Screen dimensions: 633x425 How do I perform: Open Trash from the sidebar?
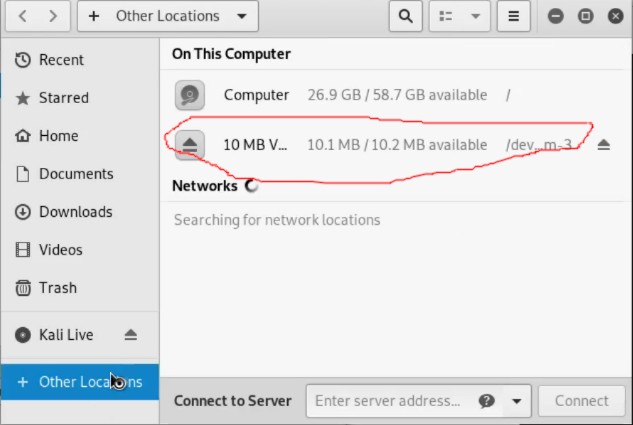pos(57,288)
